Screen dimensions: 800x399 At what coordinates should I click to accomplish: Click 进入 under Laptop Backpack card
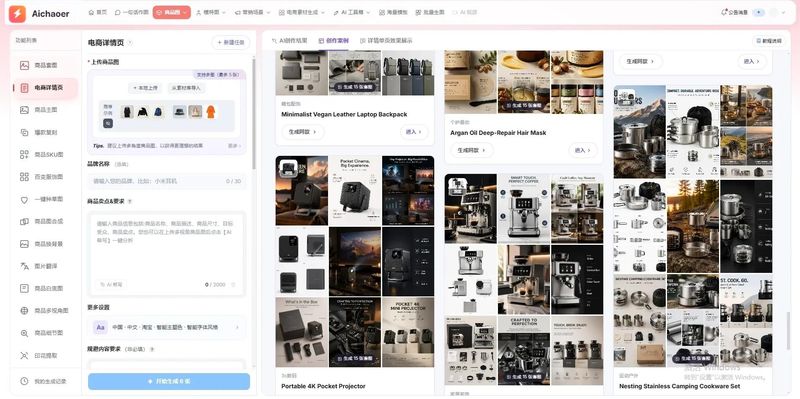coord(414,132)
